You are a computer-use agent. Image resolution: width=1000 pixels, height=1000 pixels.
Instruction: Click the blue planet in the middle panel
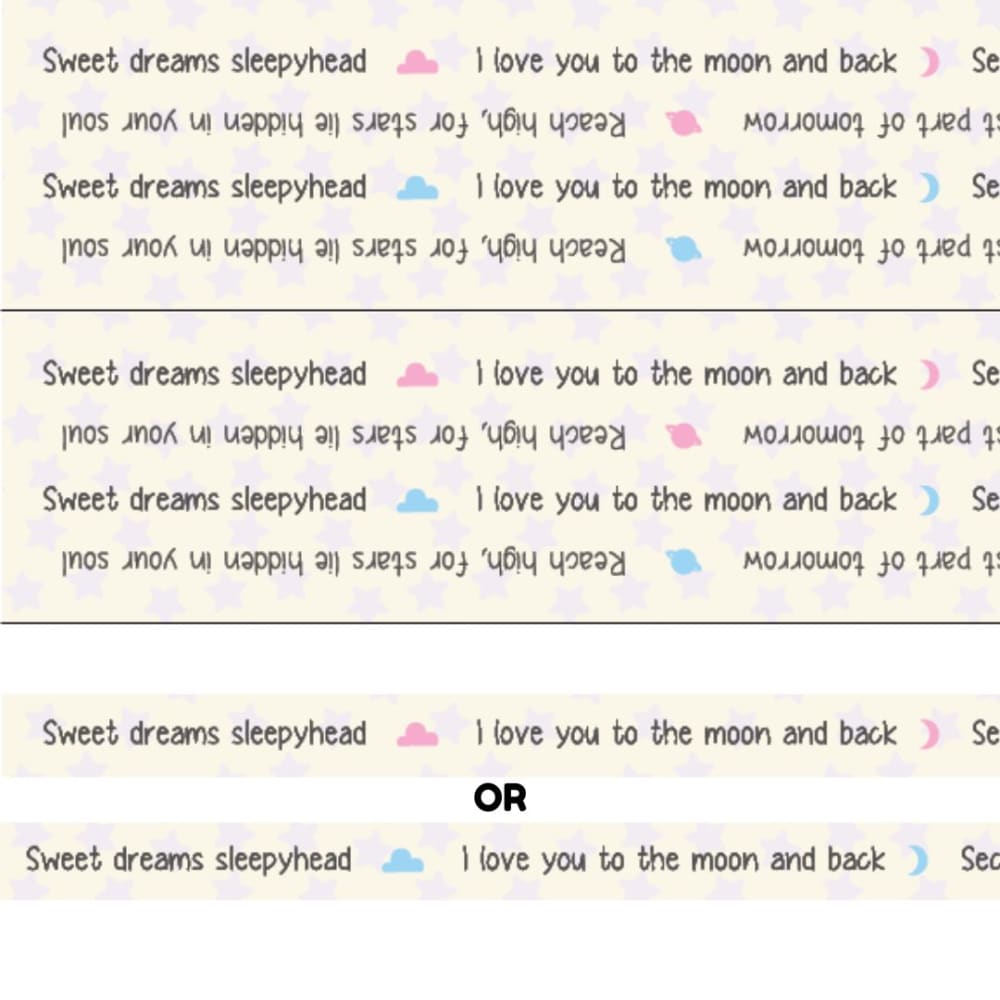point(686,561)
